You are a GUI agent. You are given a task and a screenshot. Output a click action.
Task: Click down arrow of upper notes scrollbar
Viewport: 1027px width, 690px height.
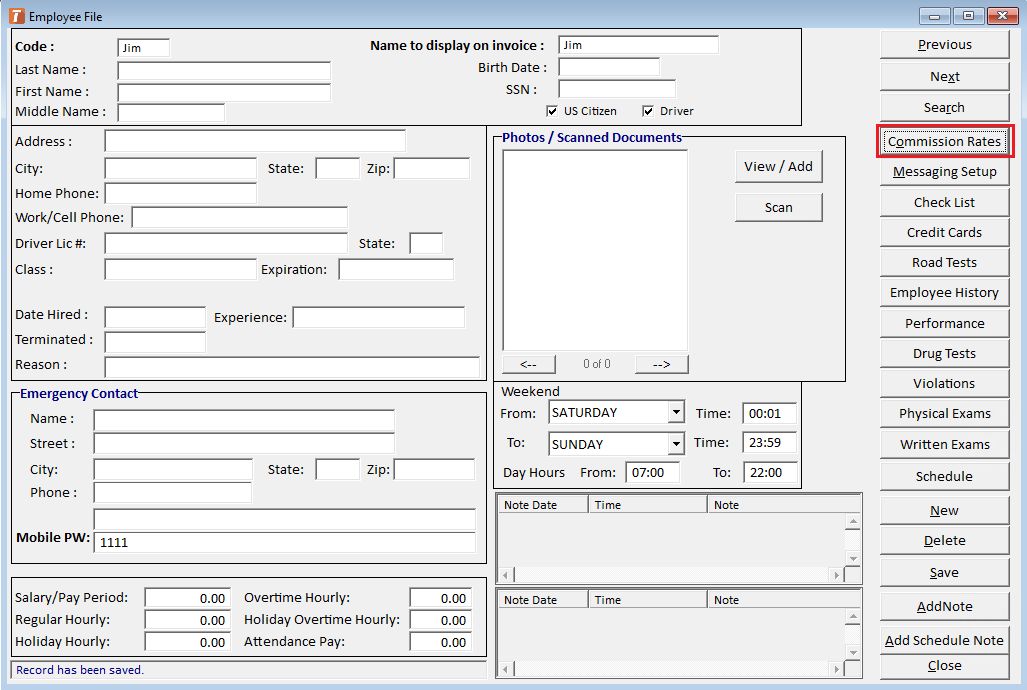point(853,559)
